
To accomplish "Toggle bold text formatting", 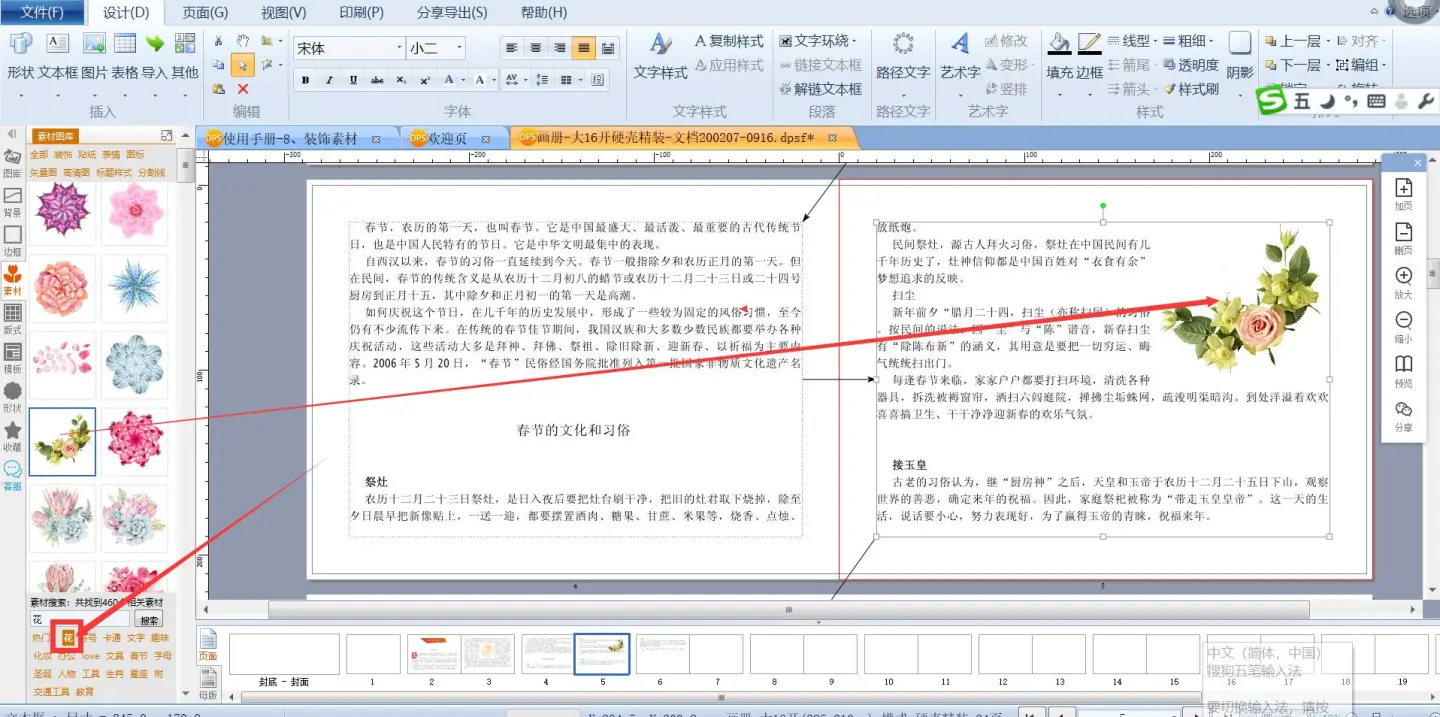I will [305, 80].
